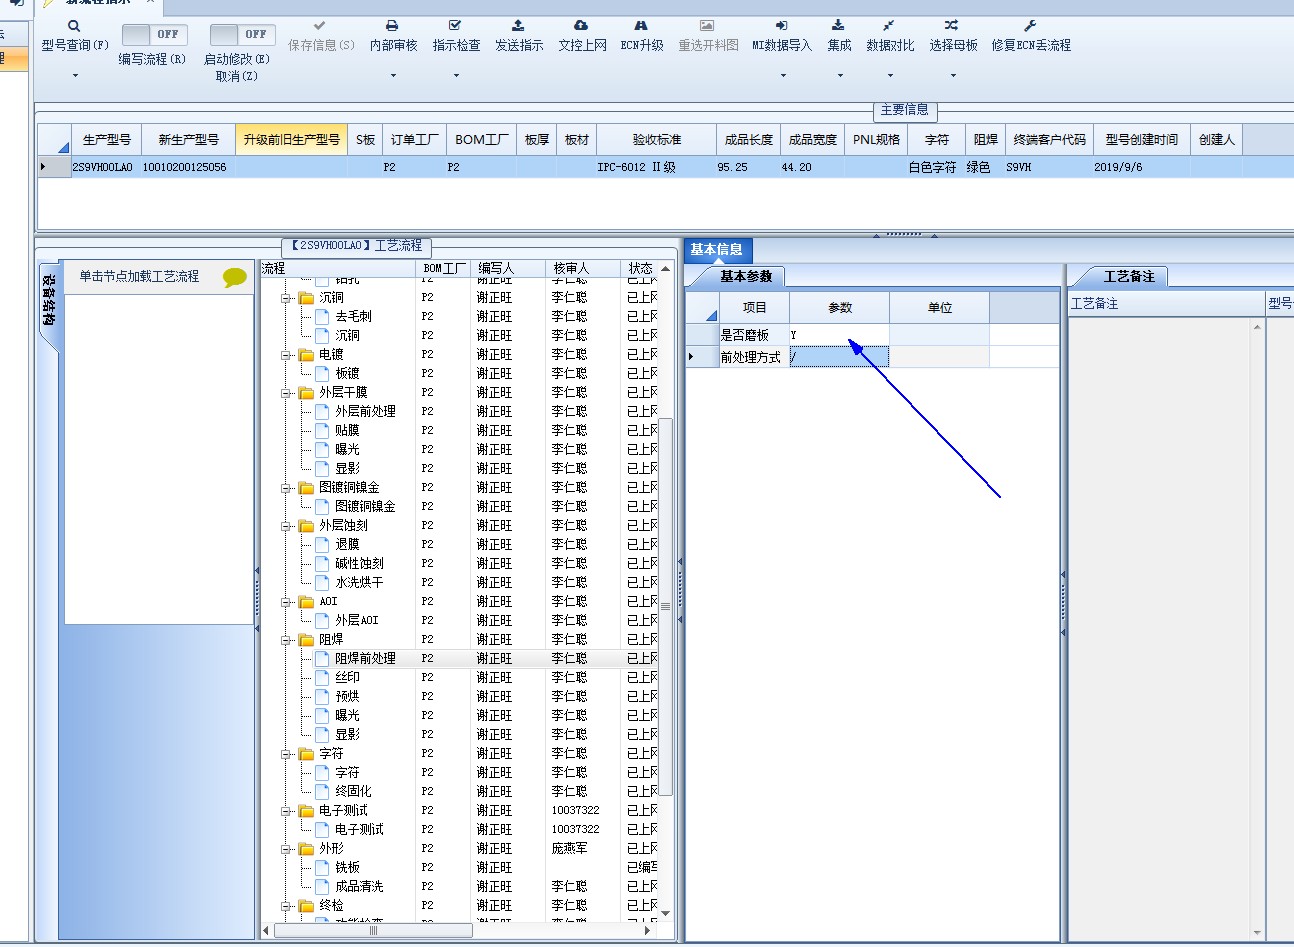Open the dropdown arrow under 内部审核

393,76
